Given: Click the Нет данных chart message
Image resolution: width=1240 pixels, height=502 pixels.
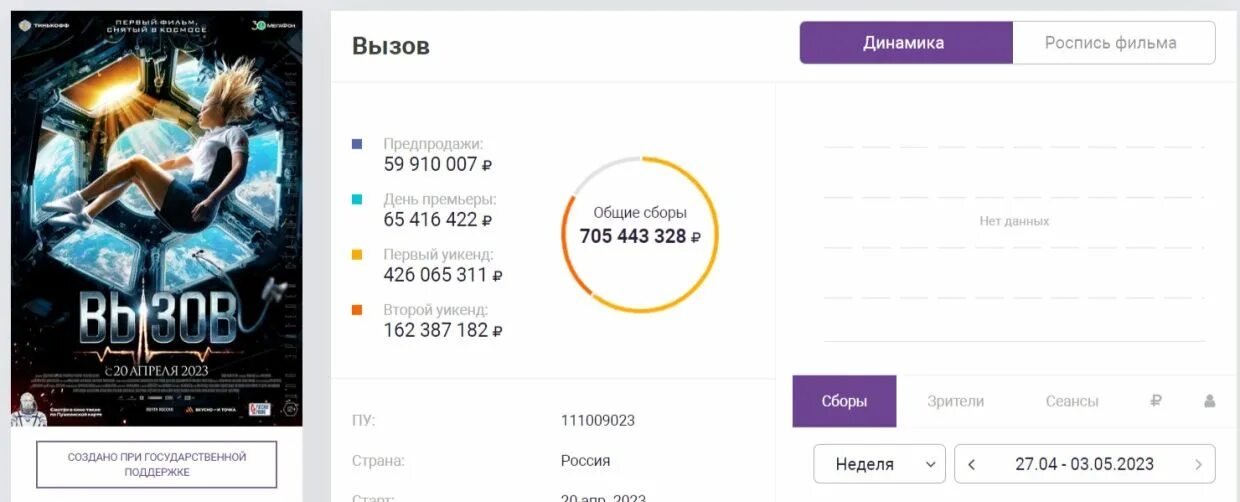Looking at the screenshot, I should point(1014,221).
